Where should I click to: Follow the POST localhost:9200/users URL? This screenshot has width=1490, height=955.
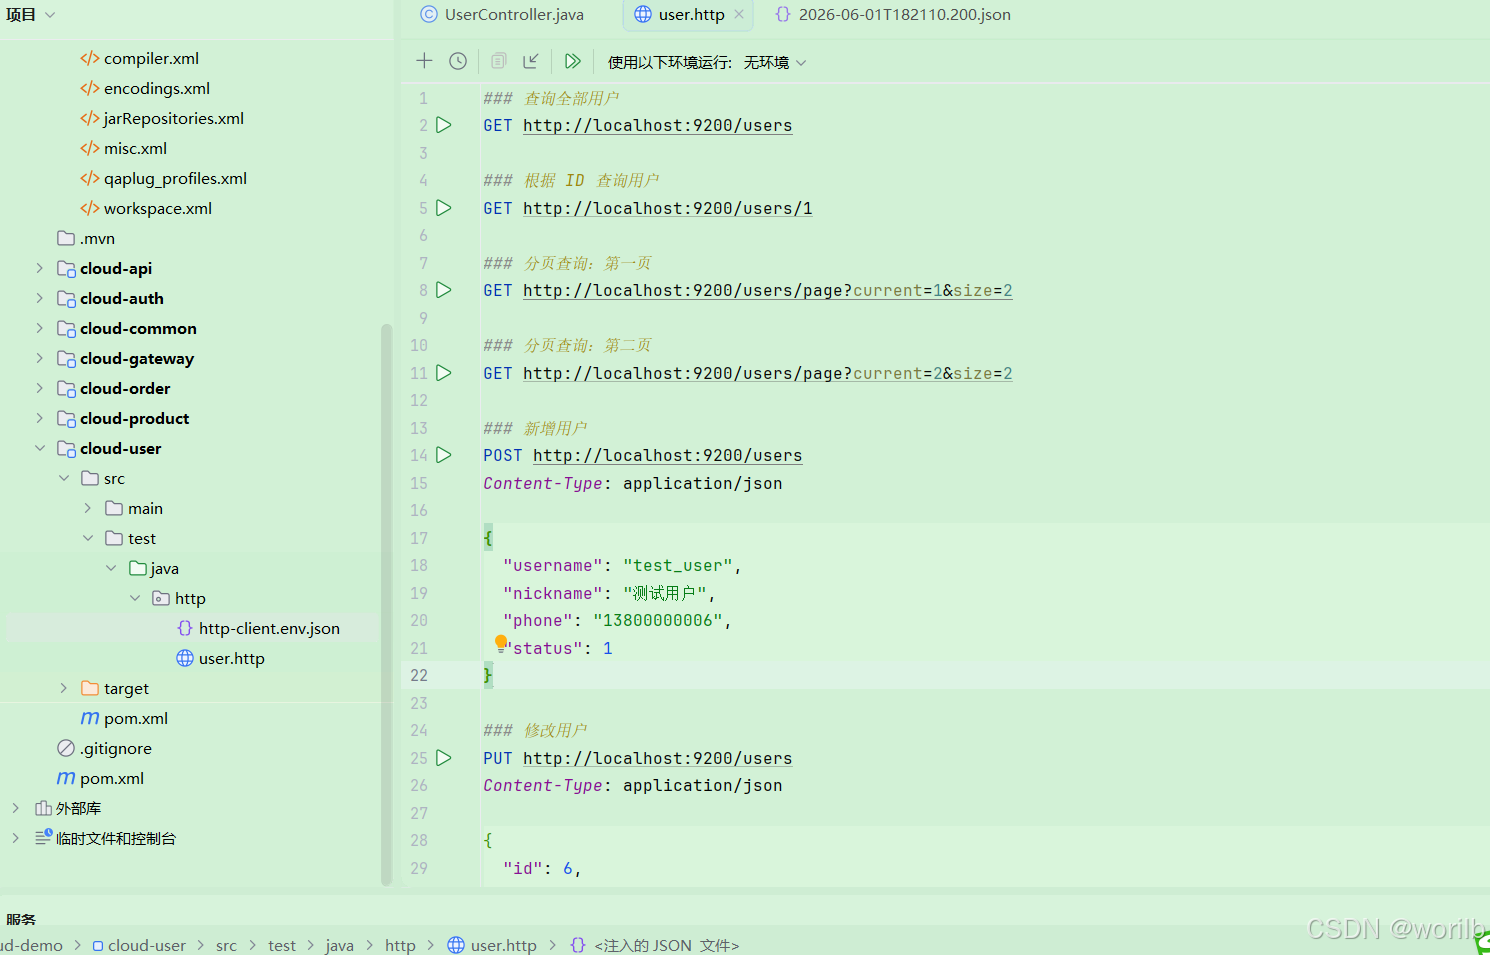tap(668, 455)
